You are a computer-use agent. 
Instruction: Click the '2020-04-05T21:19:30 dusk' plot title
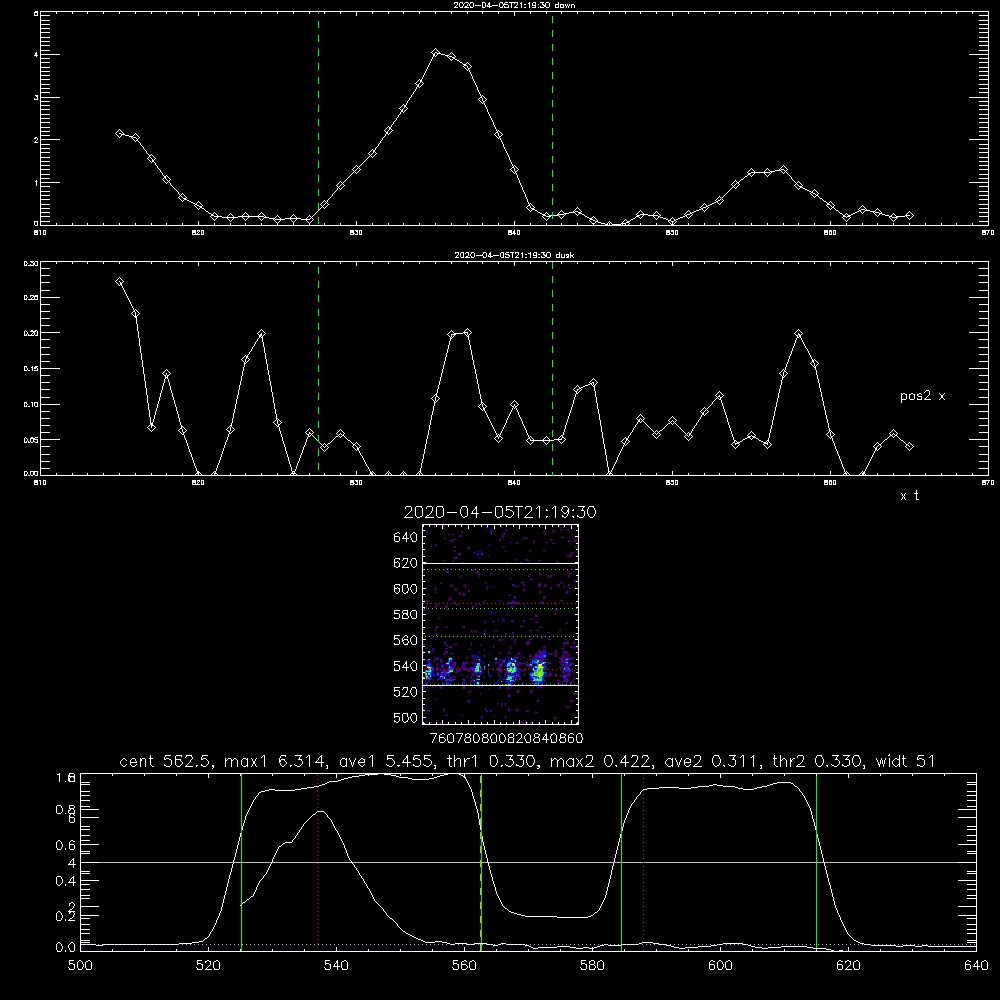(514, 255)
